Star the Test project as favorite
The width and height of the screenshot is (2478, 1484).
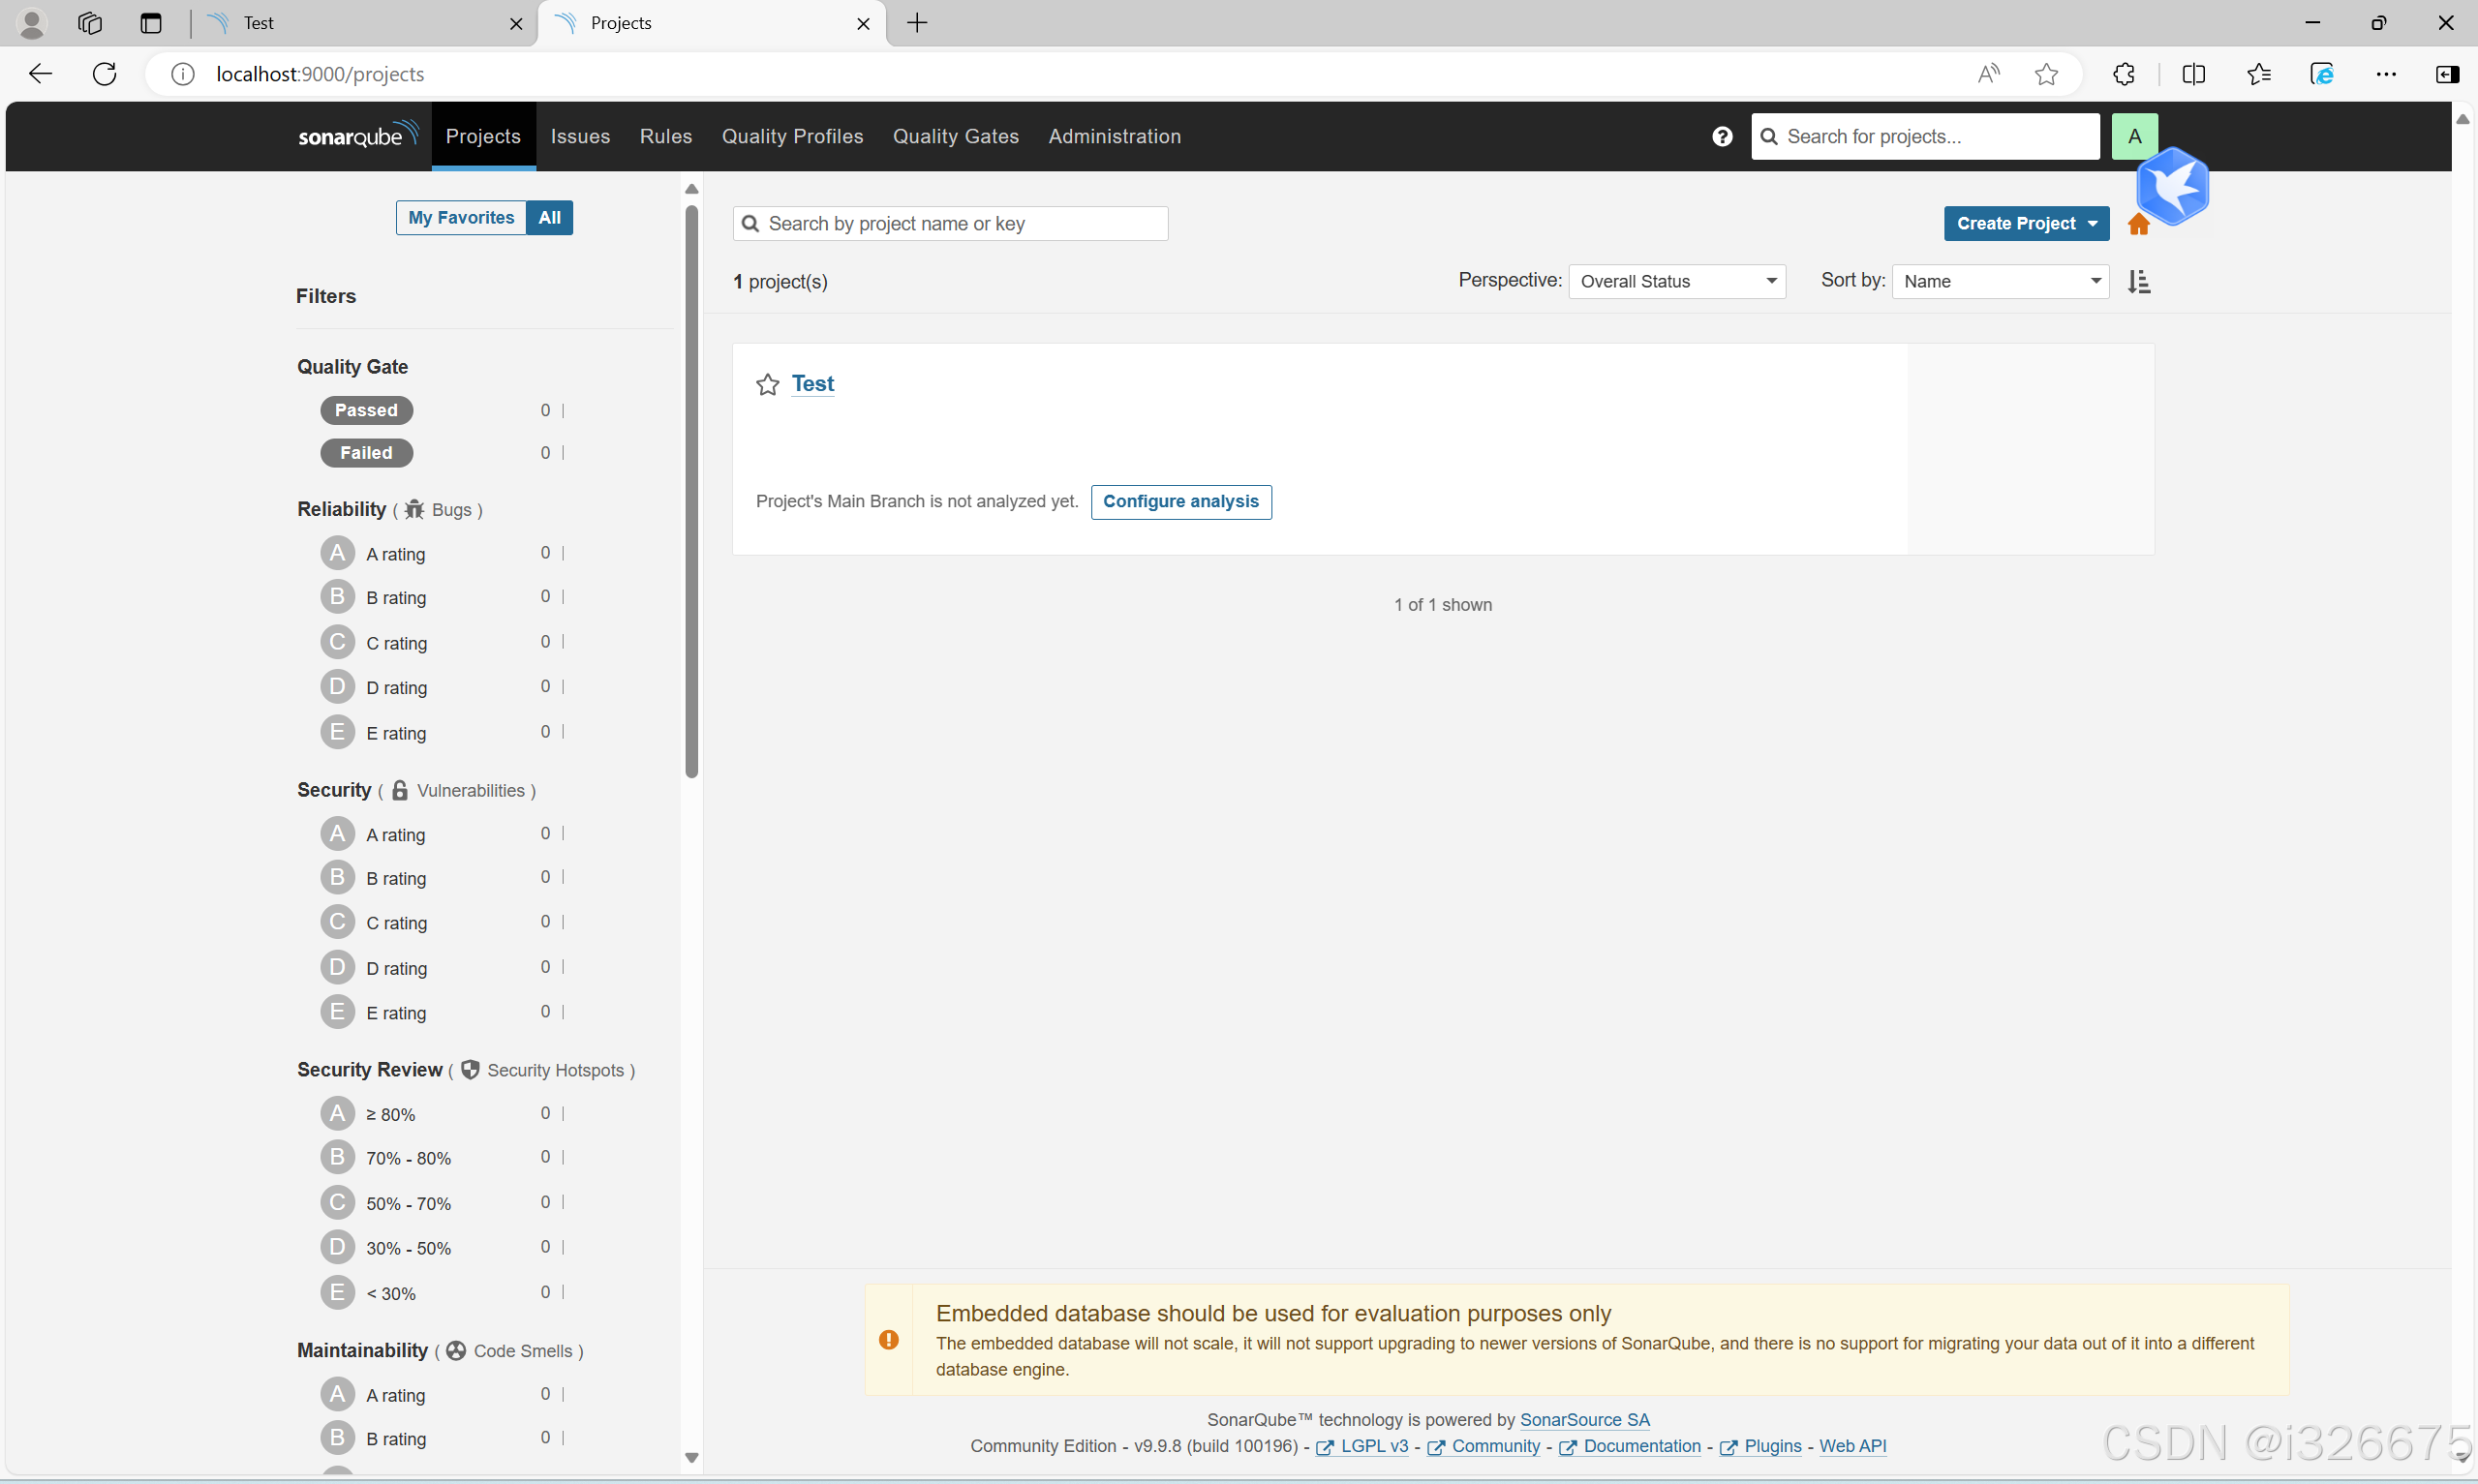click(x=767, y=385)
